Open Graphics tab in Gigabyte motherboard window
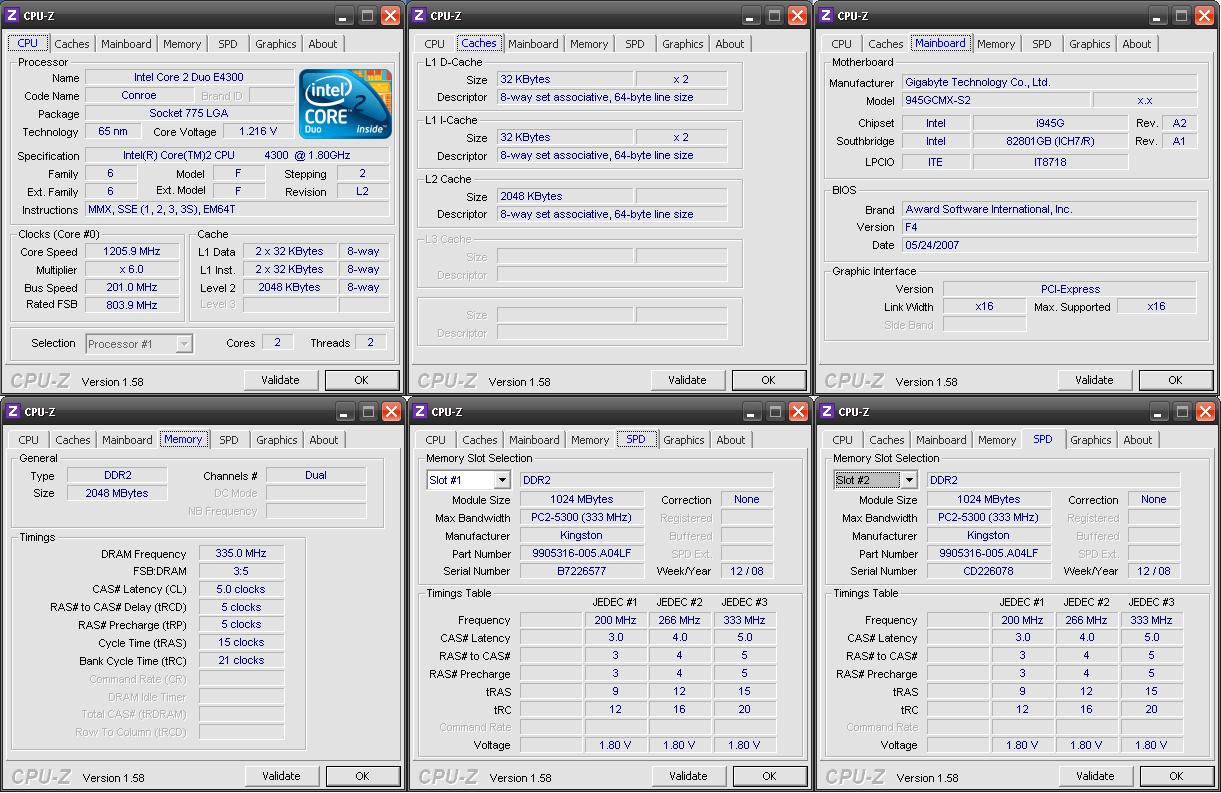1221x793 pixels. click(1090, 44)
